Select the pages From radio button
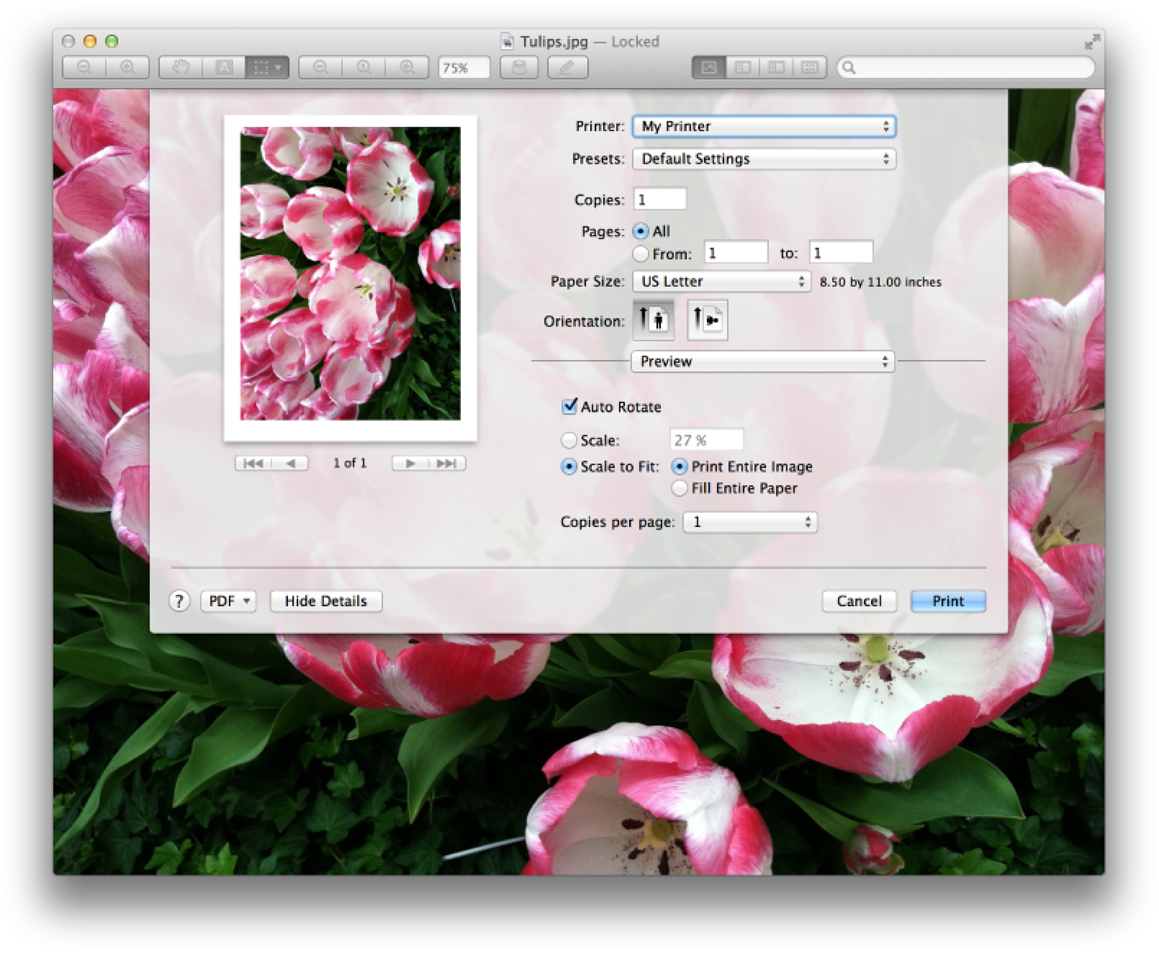Screen dimensions: 1159x953 (641, 254)
